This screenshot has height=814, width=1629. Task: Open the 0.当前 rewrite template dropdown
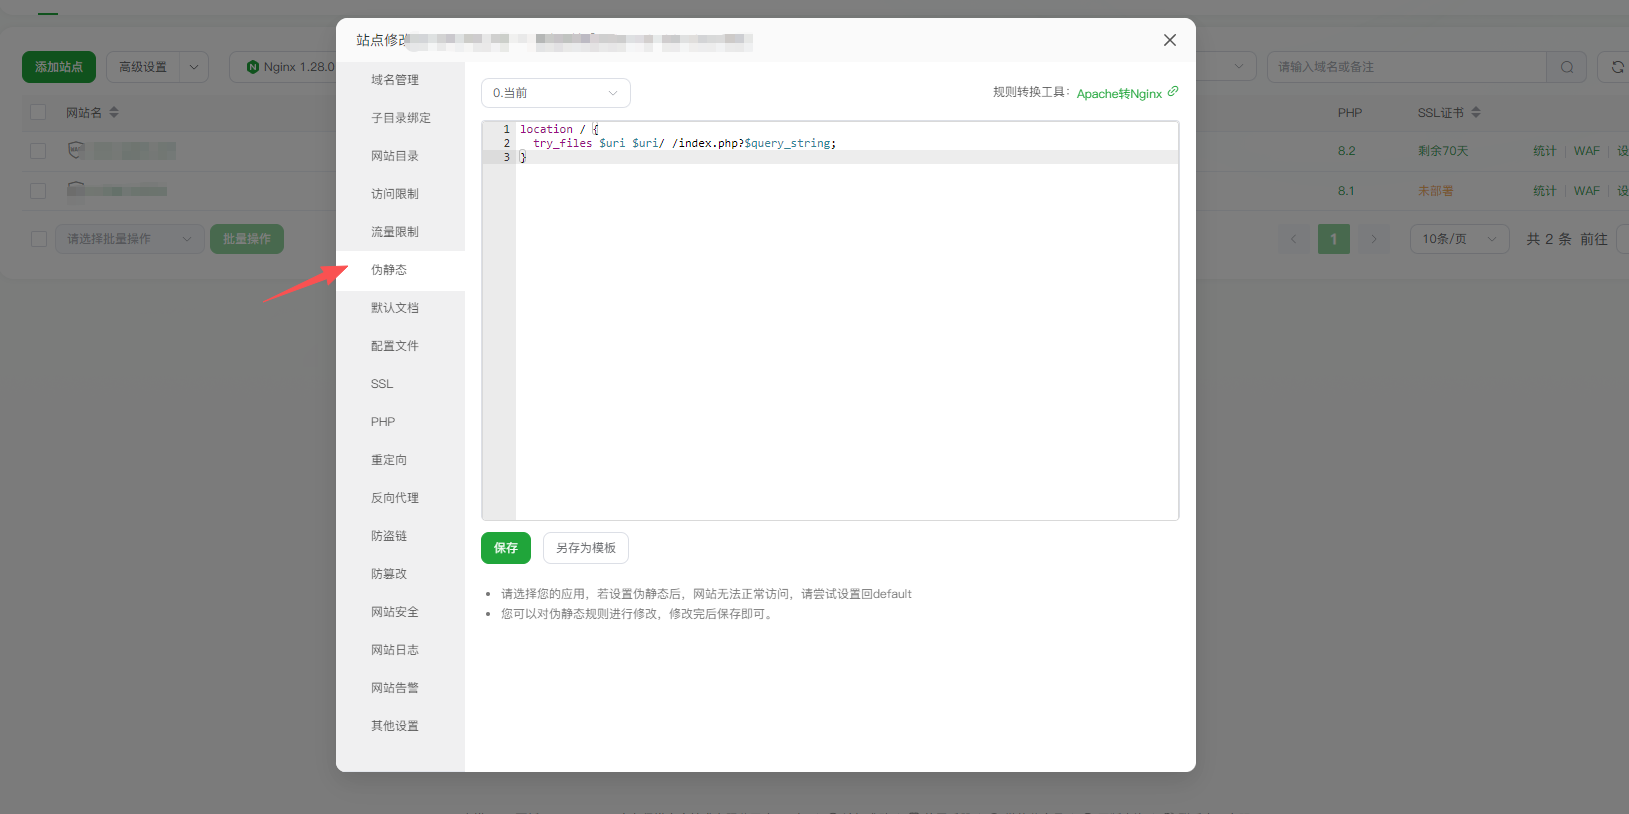[555, 93]
